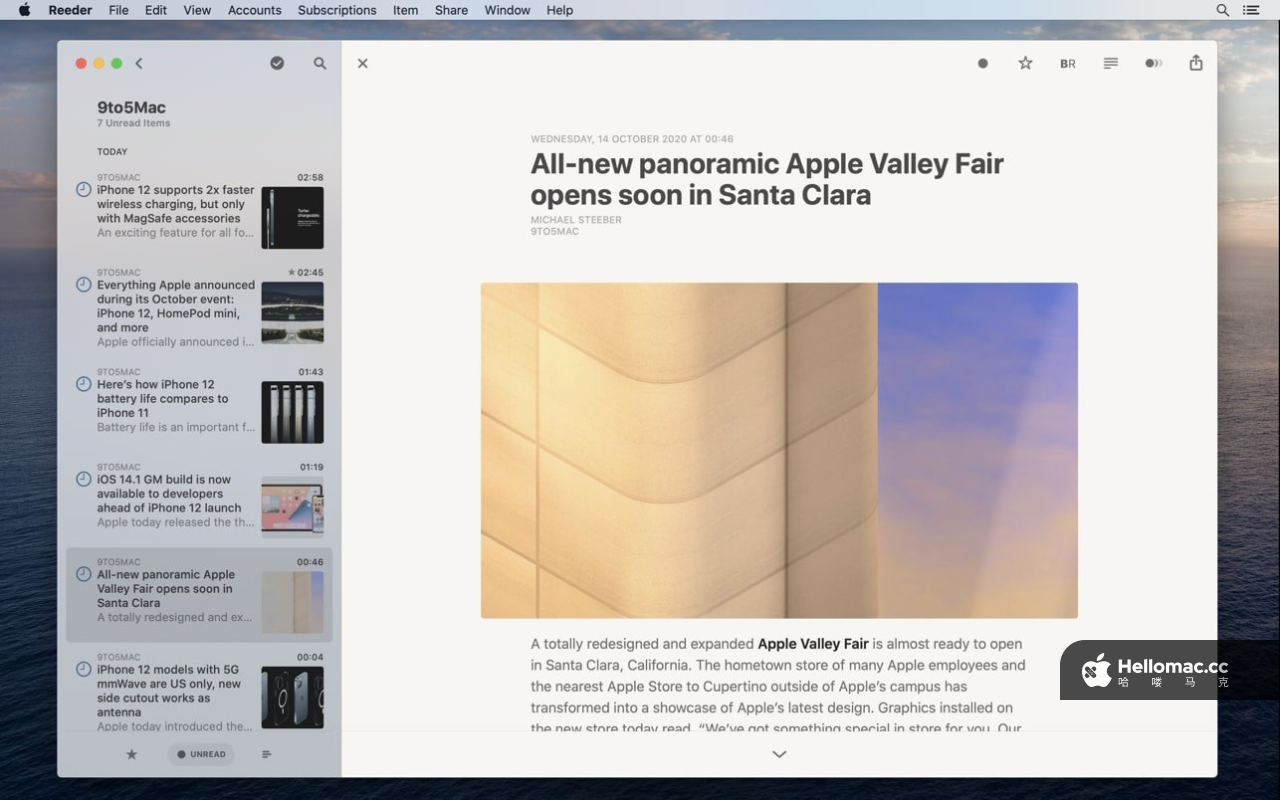This screenshot has width=1280, height=800.
Task: Click the article hero image
Action: pyautogui.click(x=779, y=450)
